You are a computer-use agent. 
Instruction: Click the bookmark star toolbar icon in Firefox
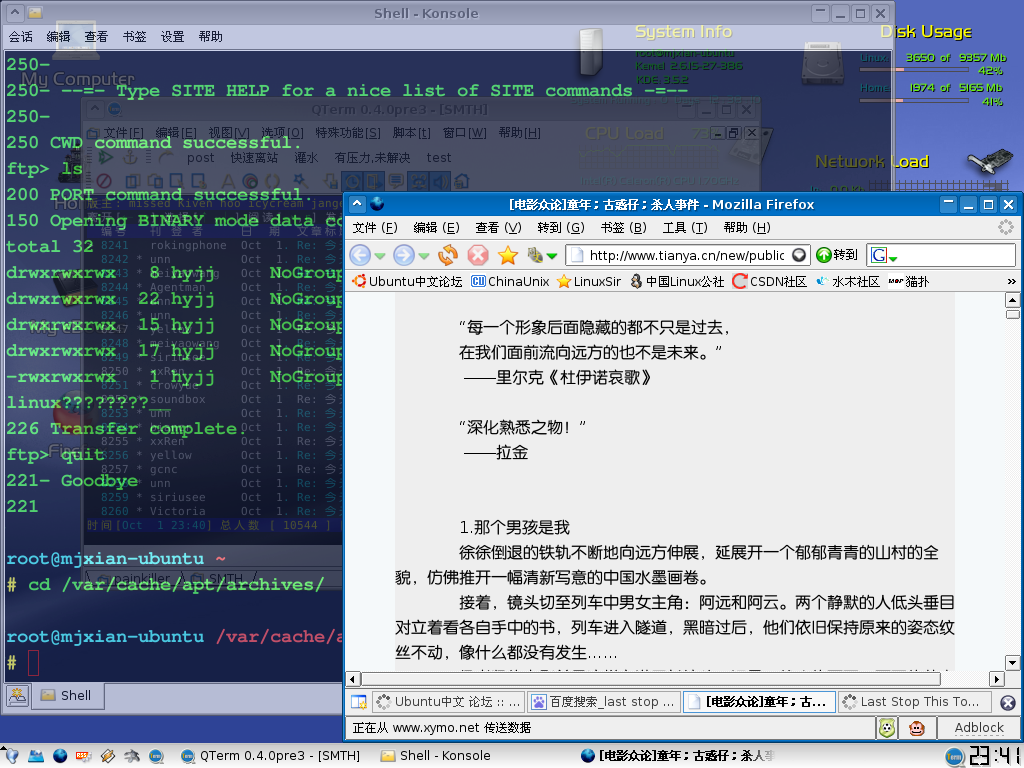[x=507, y=255]
